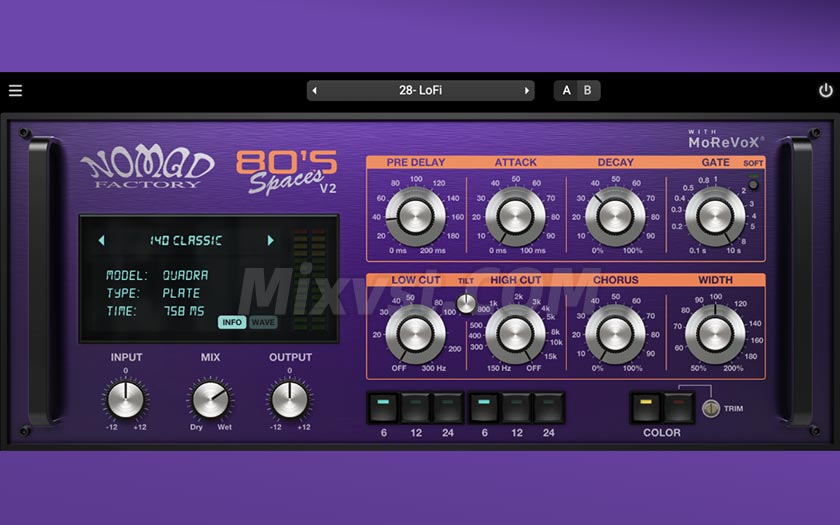Image resolution: width=840 pixels, height=525 pixels.
Task: Go to previous preset arrow in top bar
Action: point(314,91)
